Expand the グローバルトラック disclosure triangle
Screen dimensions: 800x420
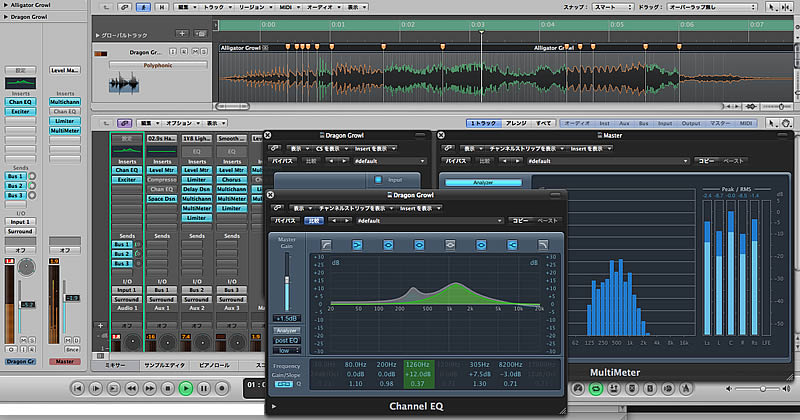tap(98, 35)
